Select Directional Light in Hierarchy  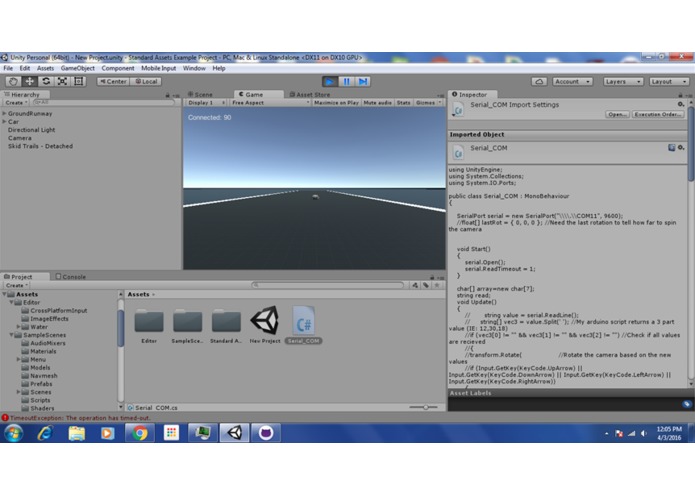(31, 130)
